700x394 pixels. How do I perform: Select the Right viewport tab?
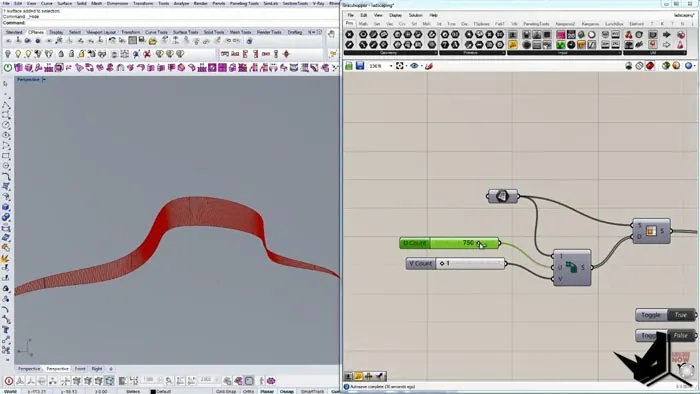coord(97,369)
